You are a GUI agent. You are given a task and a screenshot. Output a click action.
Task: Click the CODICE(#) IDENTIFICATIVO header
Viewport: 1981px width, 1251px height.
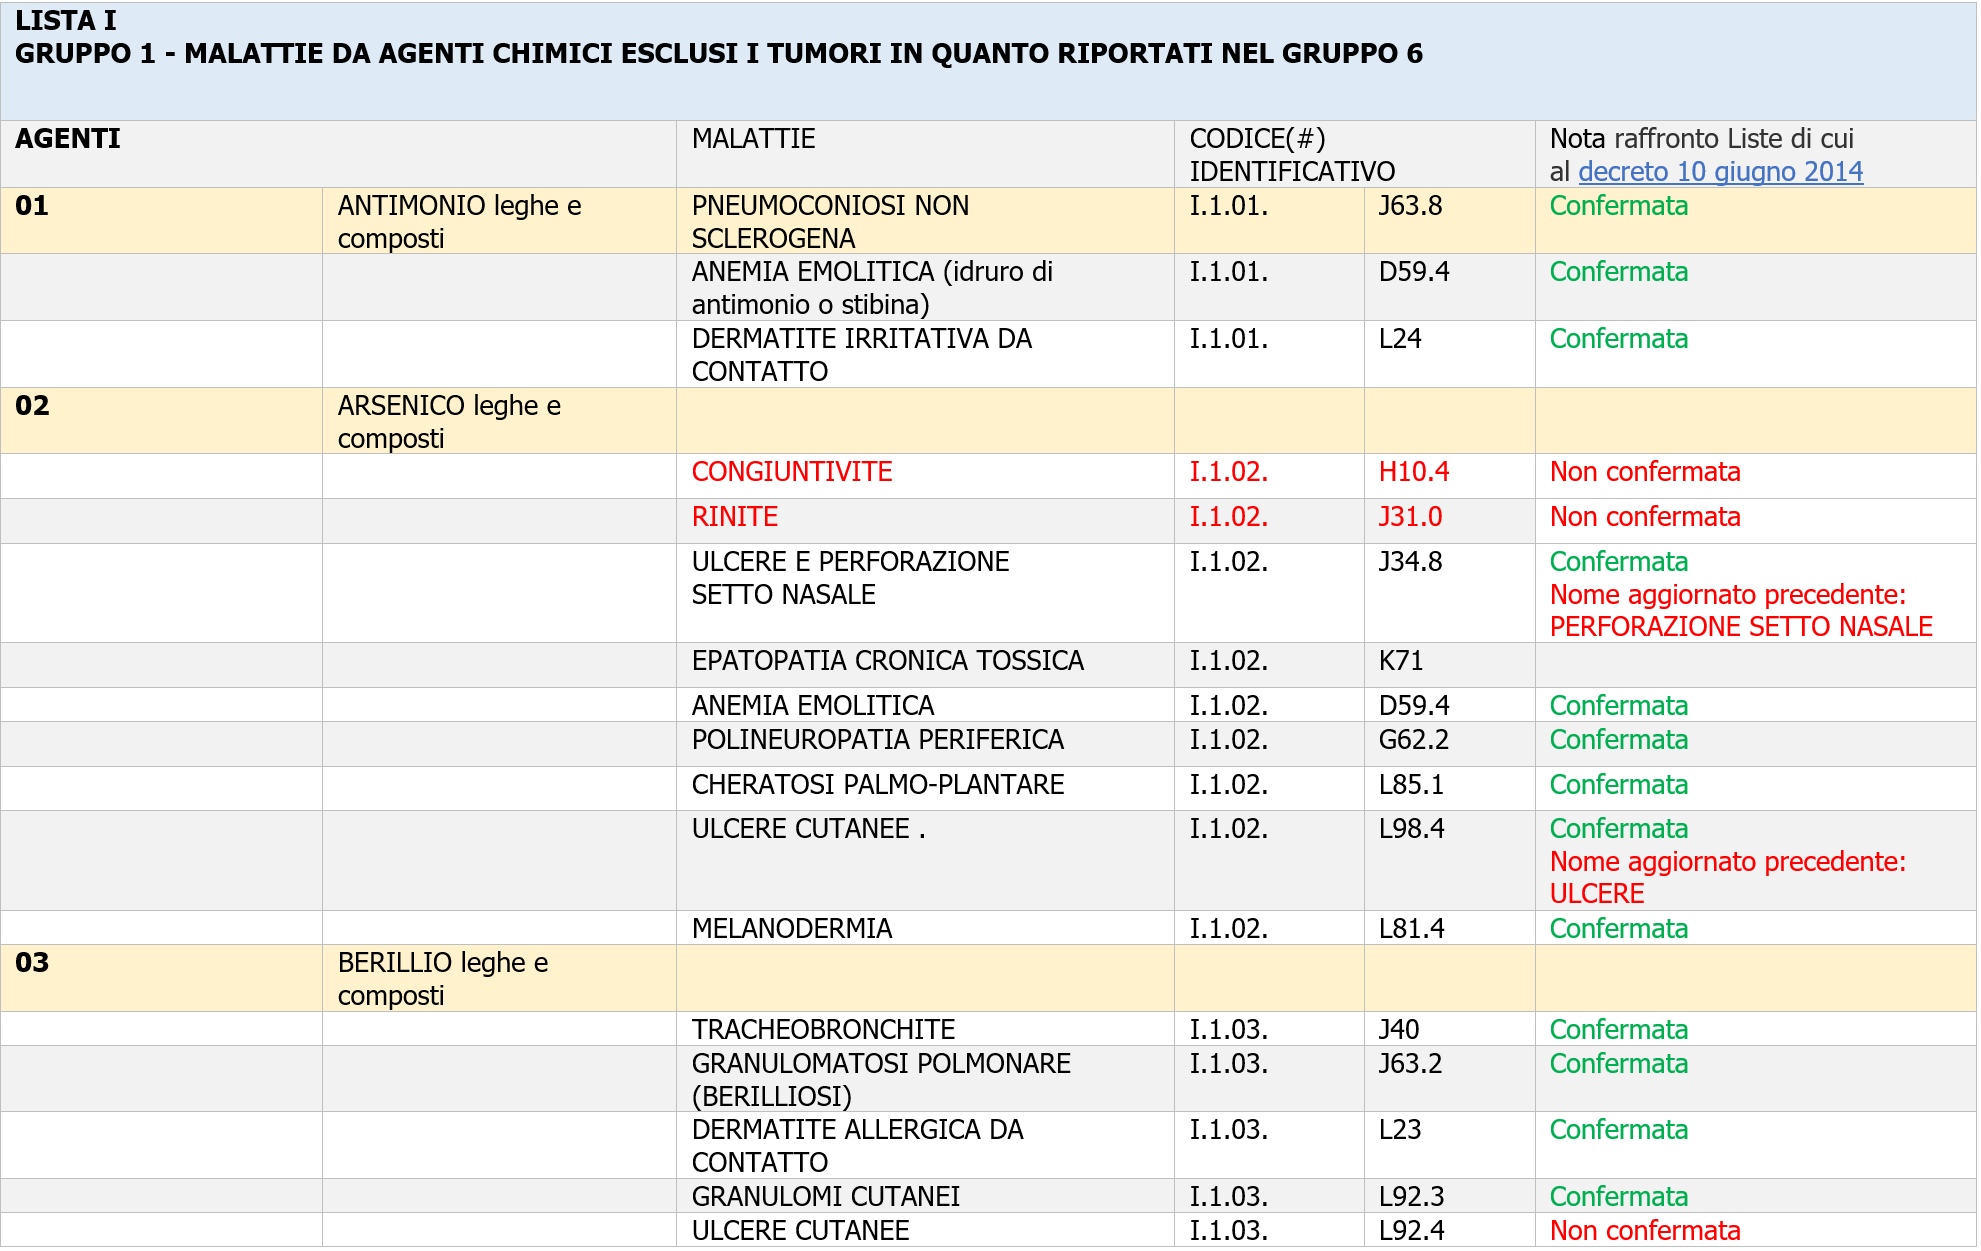point(1291,155)
